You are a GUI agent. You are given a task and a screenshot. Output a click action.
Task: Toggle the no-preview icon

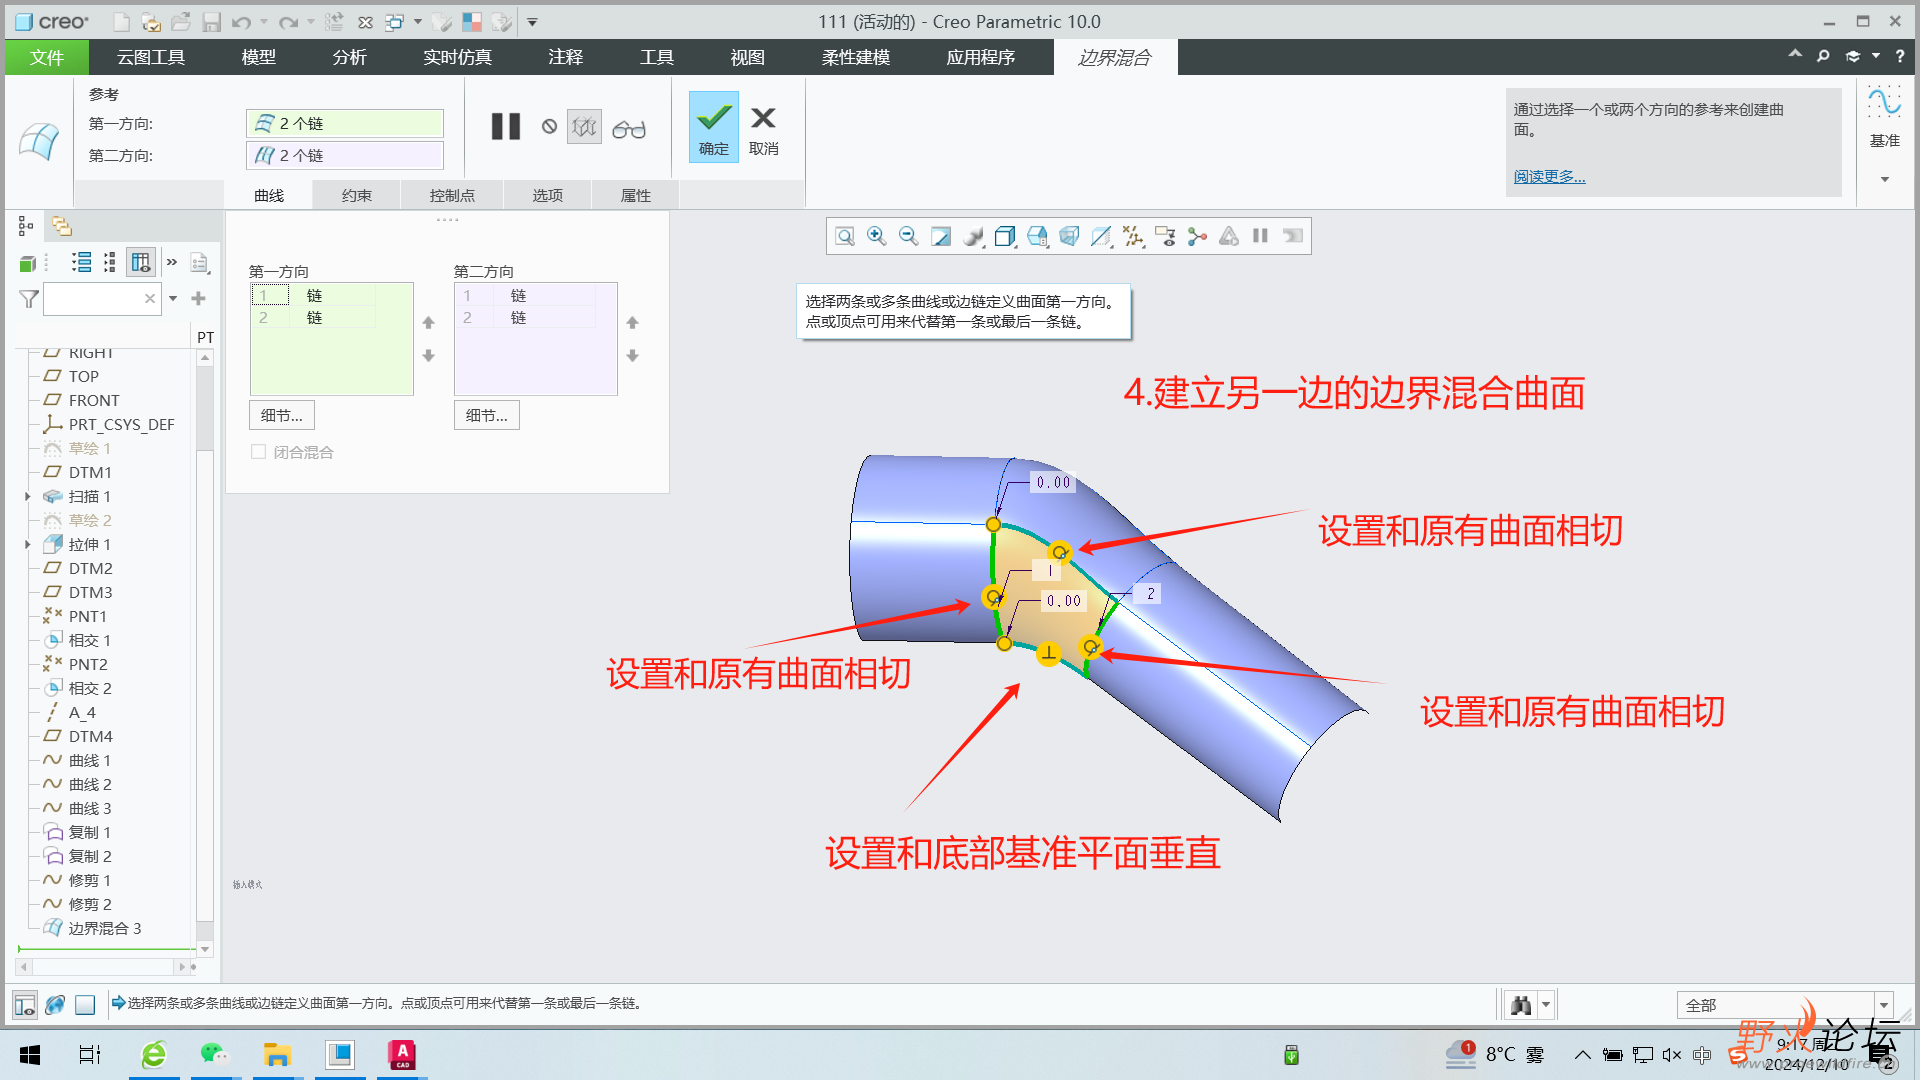click(x=549, y=127)
